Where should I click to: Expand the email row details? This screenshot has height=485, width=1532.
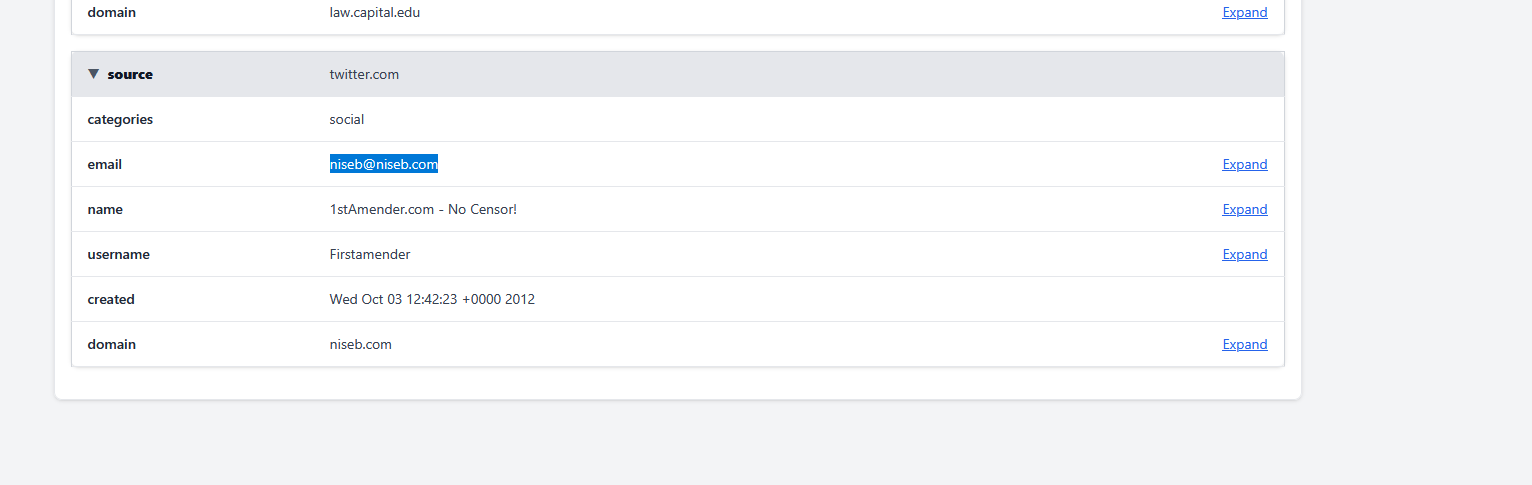click(x=1244, y=165)
